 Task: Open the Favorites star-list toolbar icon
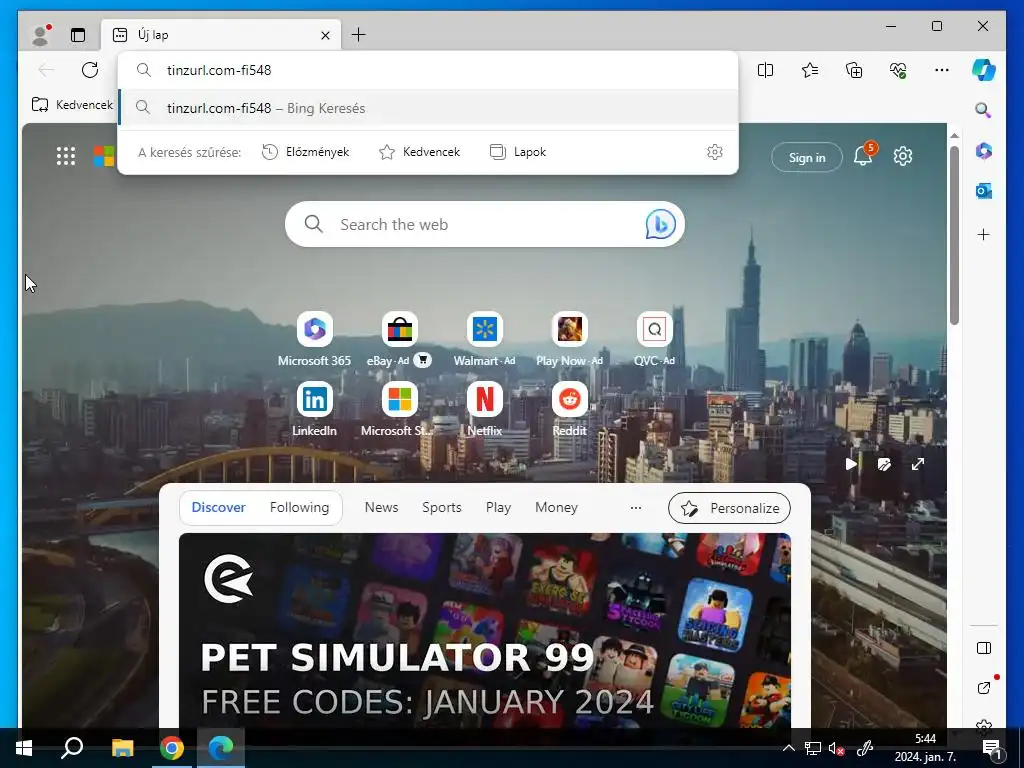tap(810, 70)
